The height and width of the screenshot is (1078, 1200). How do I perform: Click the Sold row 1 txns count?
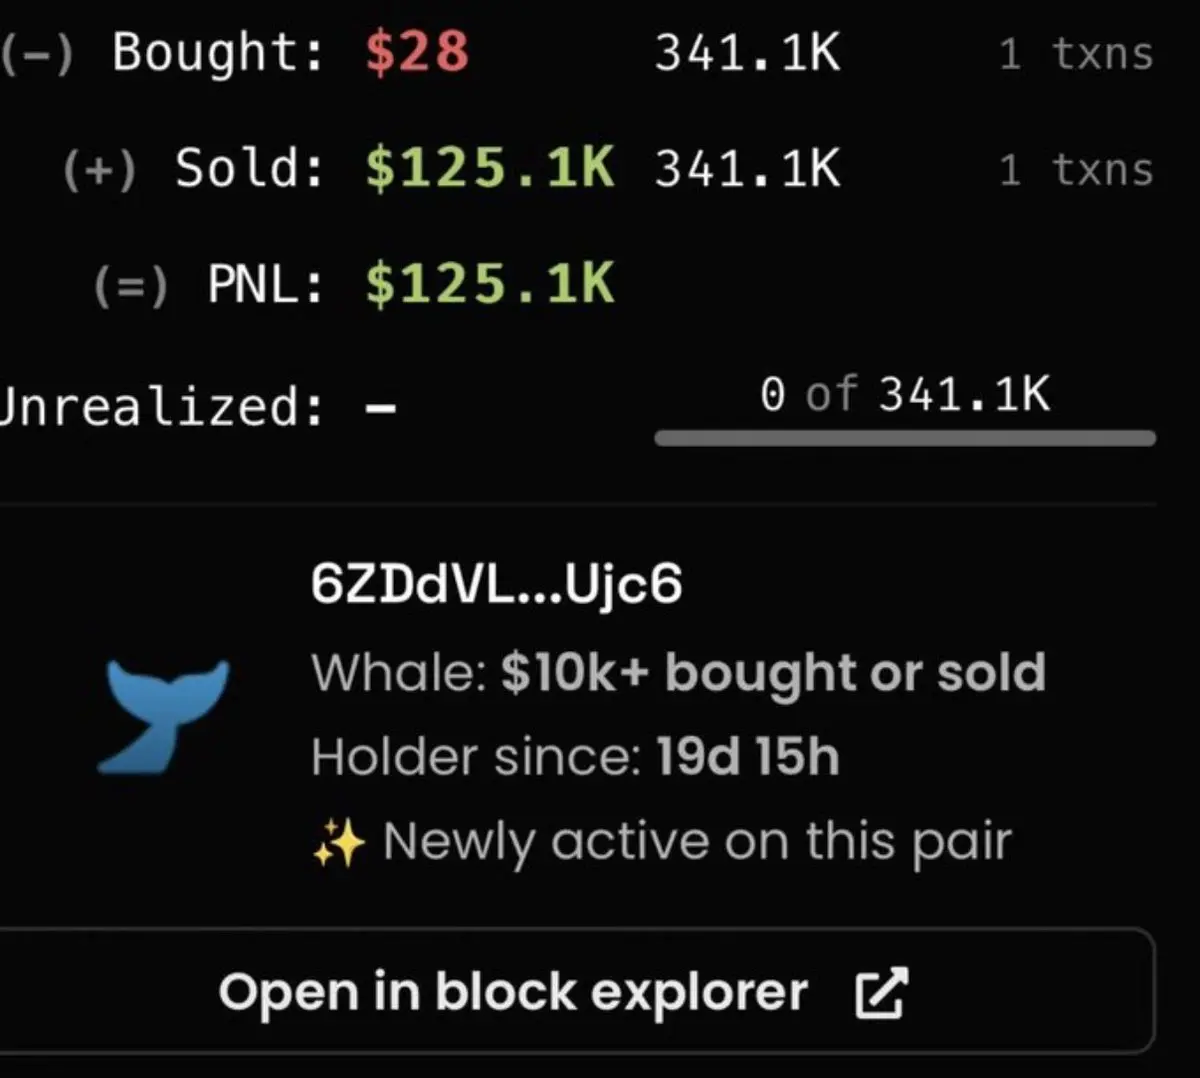1076,169
